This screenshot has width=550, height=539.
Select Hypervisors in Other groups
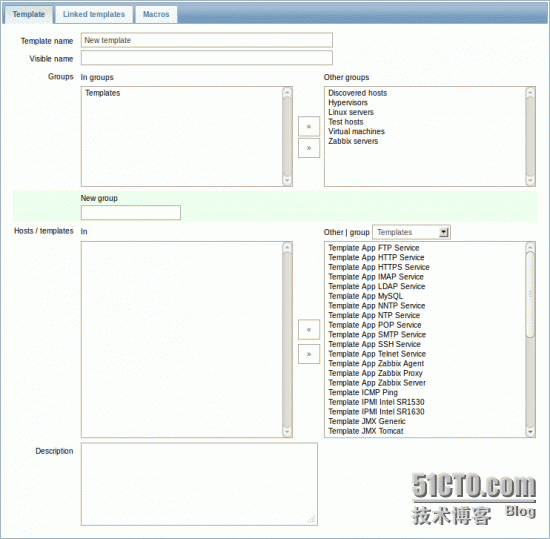pyautogui.click(x=348, y=102)
